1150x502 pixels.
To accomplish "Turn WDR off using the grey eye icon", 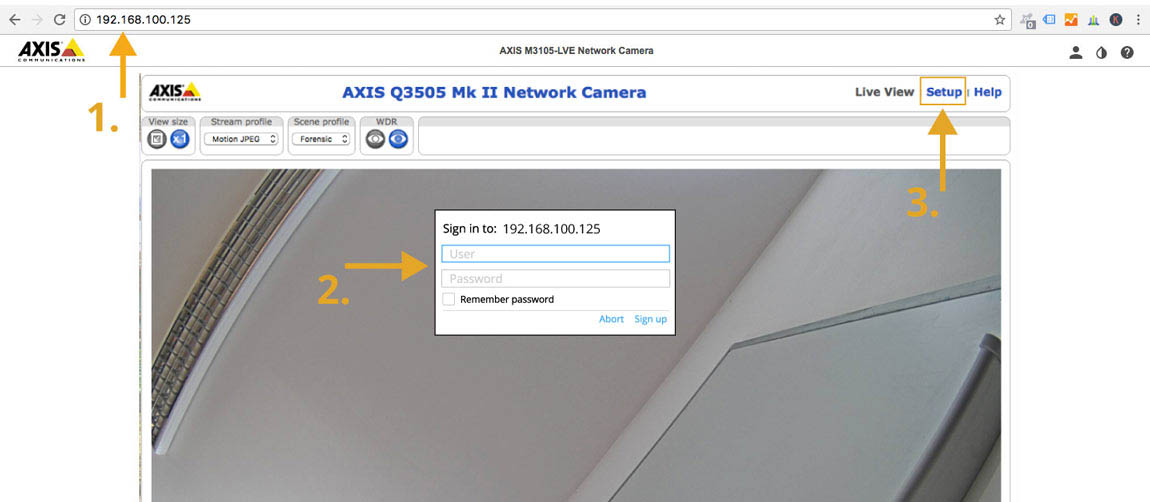I will [x=375, y=140].
